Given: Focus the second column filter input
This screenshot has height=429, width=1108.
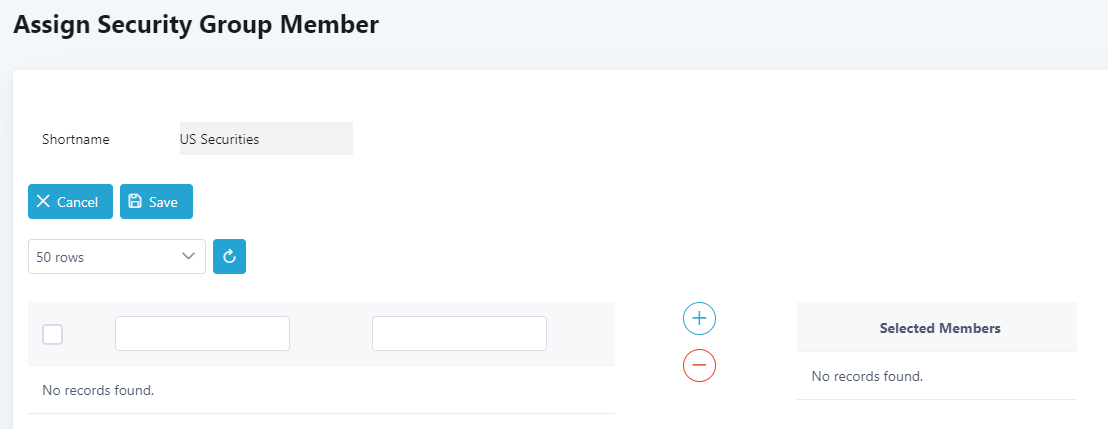Looking at the screenshot, I should [x=459, y=334].
